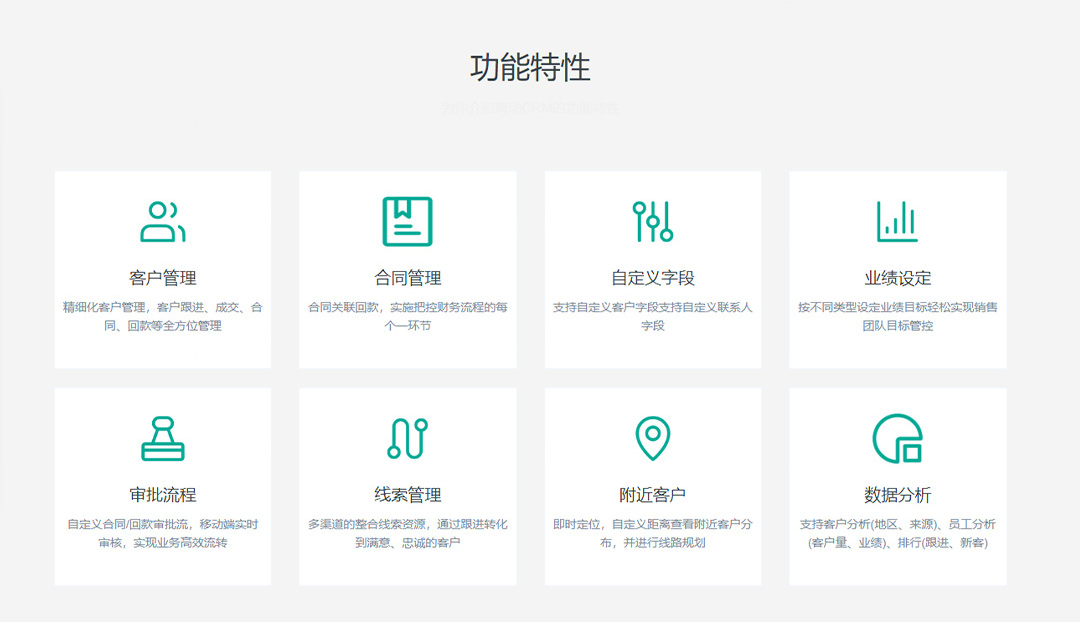1080x622 pixels.
Task: Click the 业绩设定 bar chart icon
Action: click(897, 221)
